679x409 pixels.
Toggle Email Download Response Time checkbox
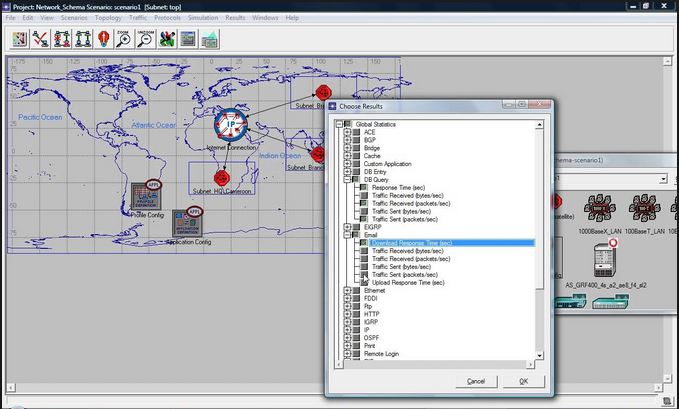coord(364,243)
